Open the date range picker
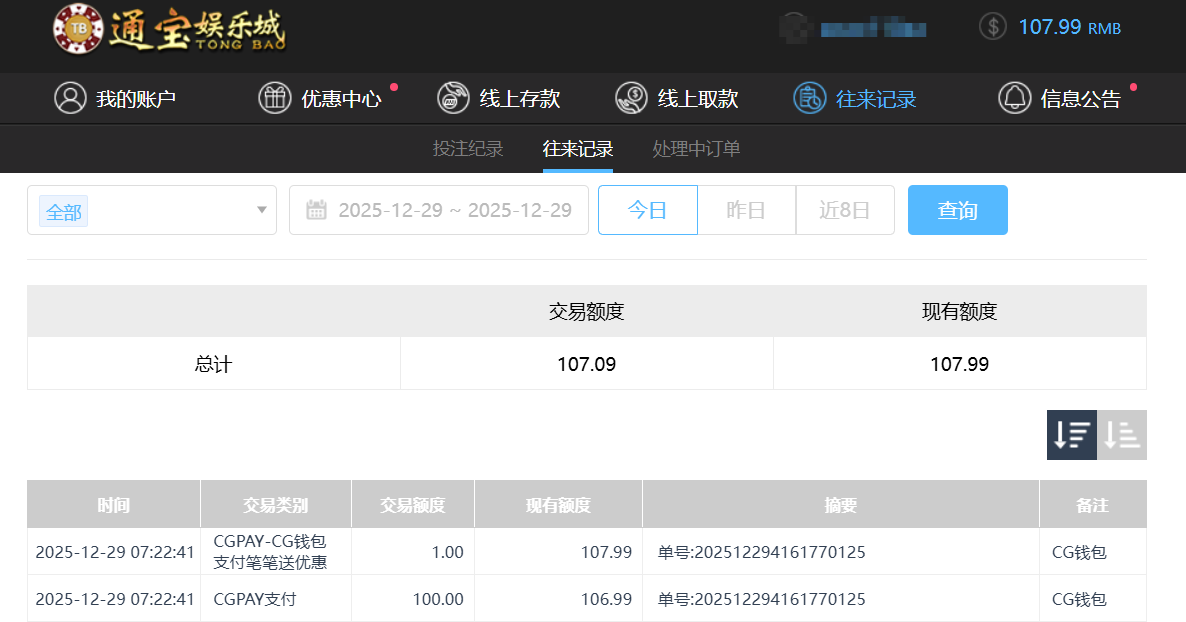The height and width of the screenshot is (622, 1186). 439,210
